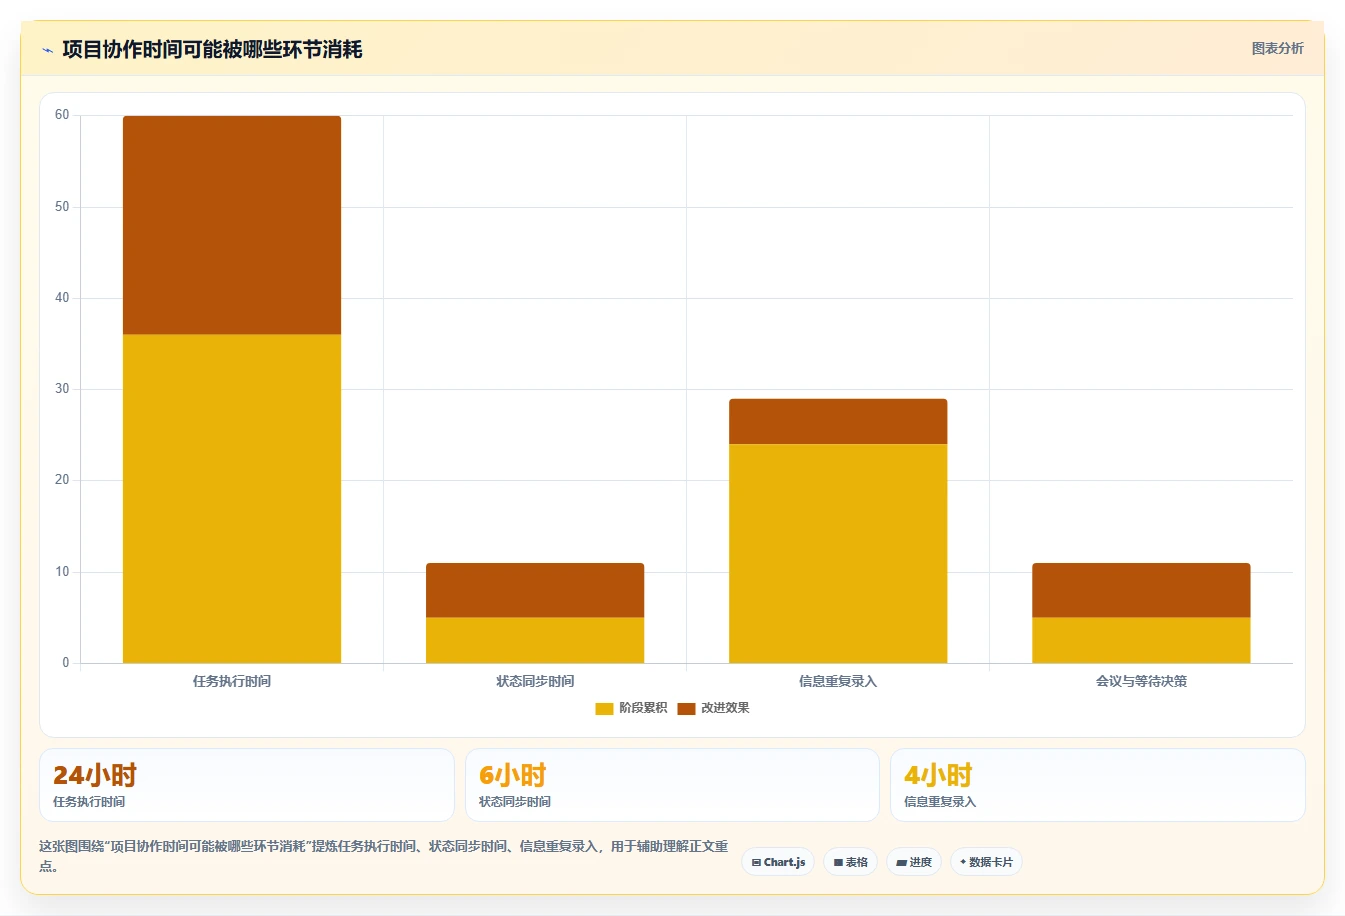The width and height of the screenshot is (1345, 916).
Task: Click the description paragraph starting 这张图围绕
Action: pyautogui.click(x=384, y=856)
